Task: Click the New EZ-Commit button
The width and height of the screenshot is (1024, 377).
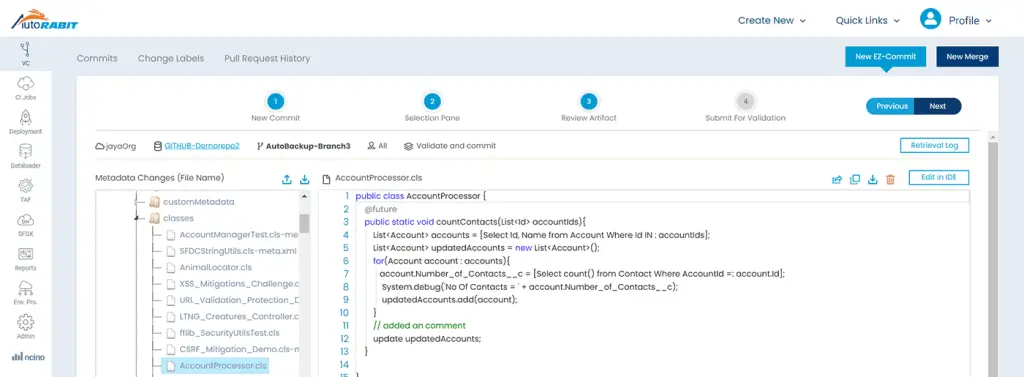Action: coord(885,56)
